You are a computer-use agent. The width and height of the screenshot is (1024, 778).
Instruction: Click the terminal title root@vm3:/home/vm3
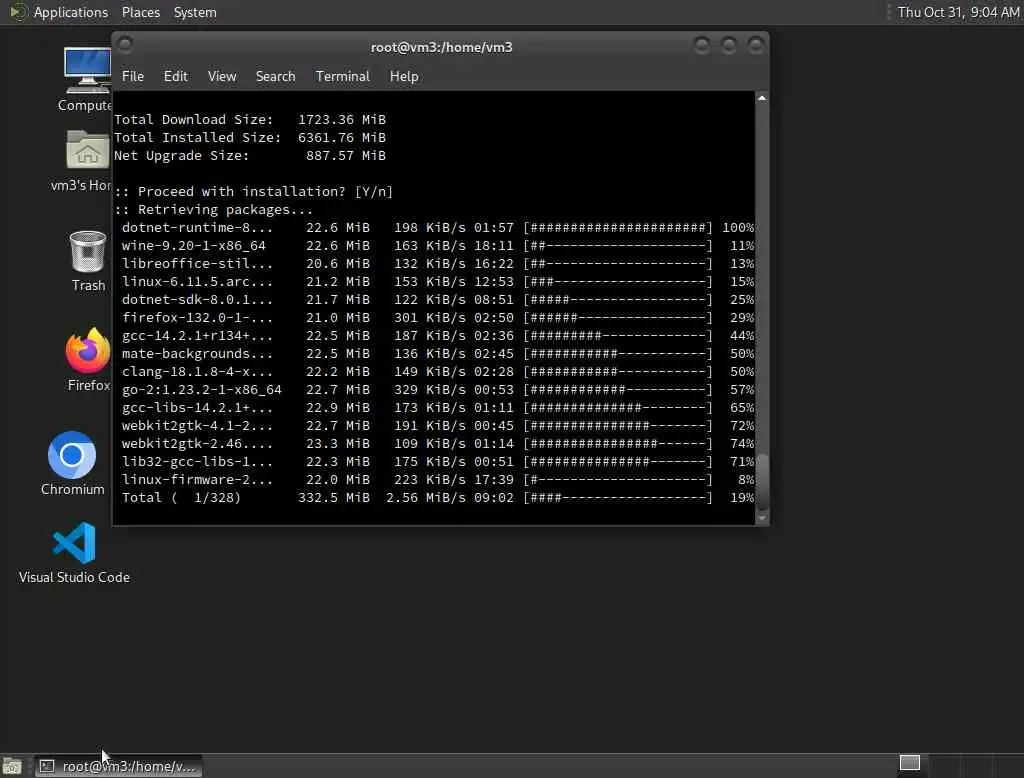pyautogui.click(x=441, y=47)
